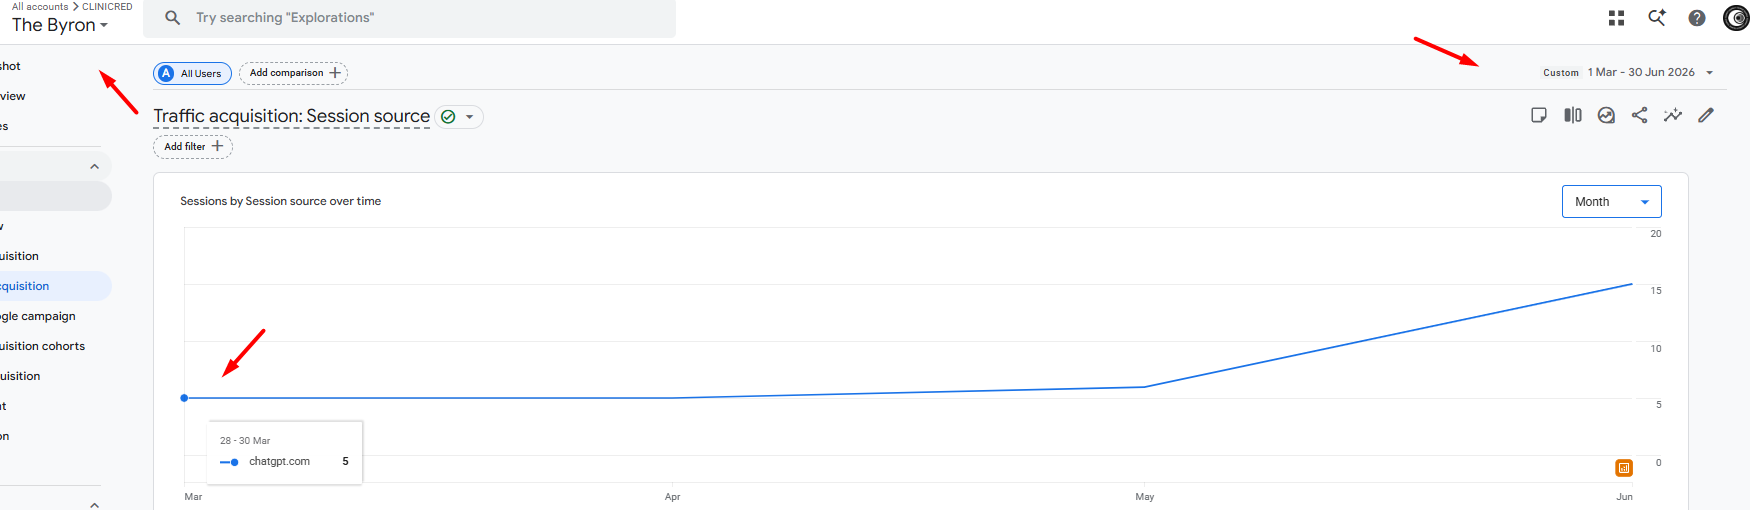Click the Add filter button

point(193,146)
